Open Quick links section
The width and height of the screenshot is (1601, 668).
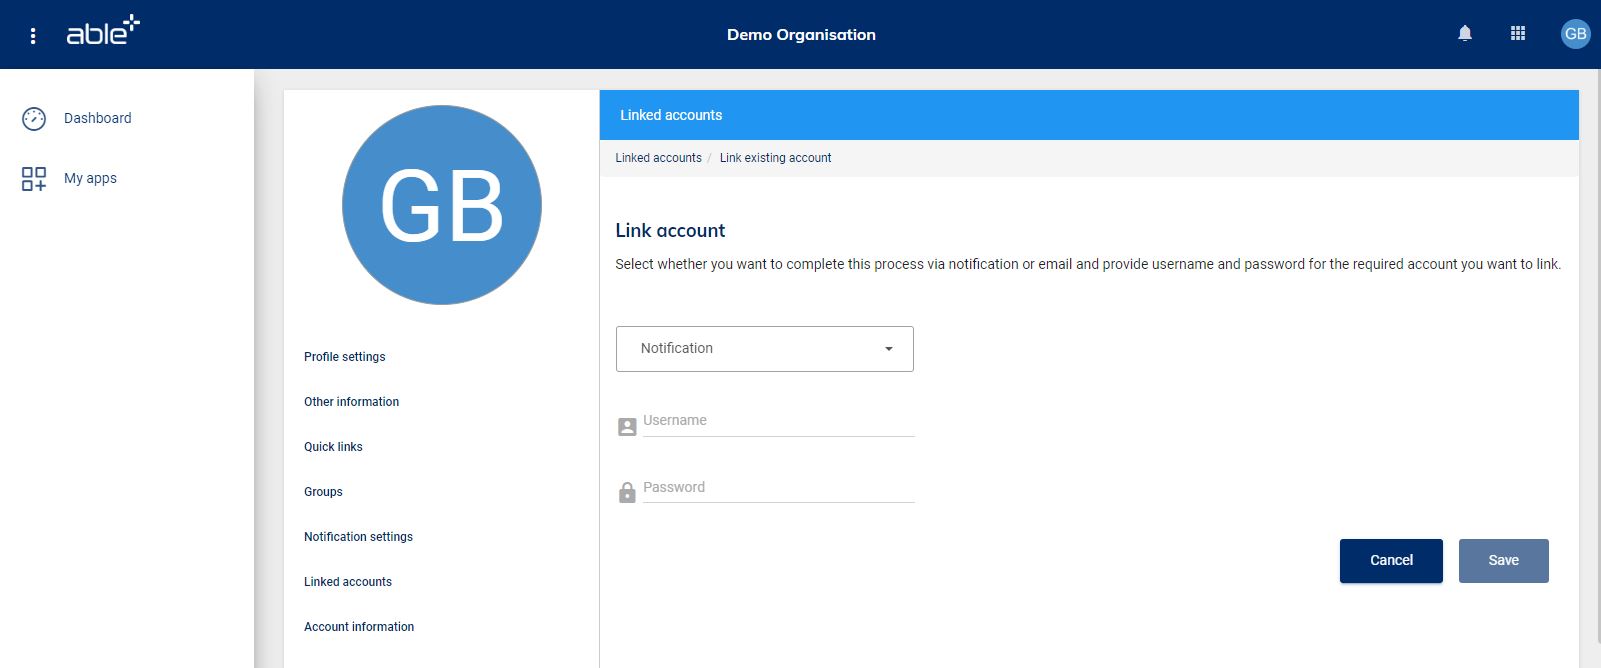333,447
